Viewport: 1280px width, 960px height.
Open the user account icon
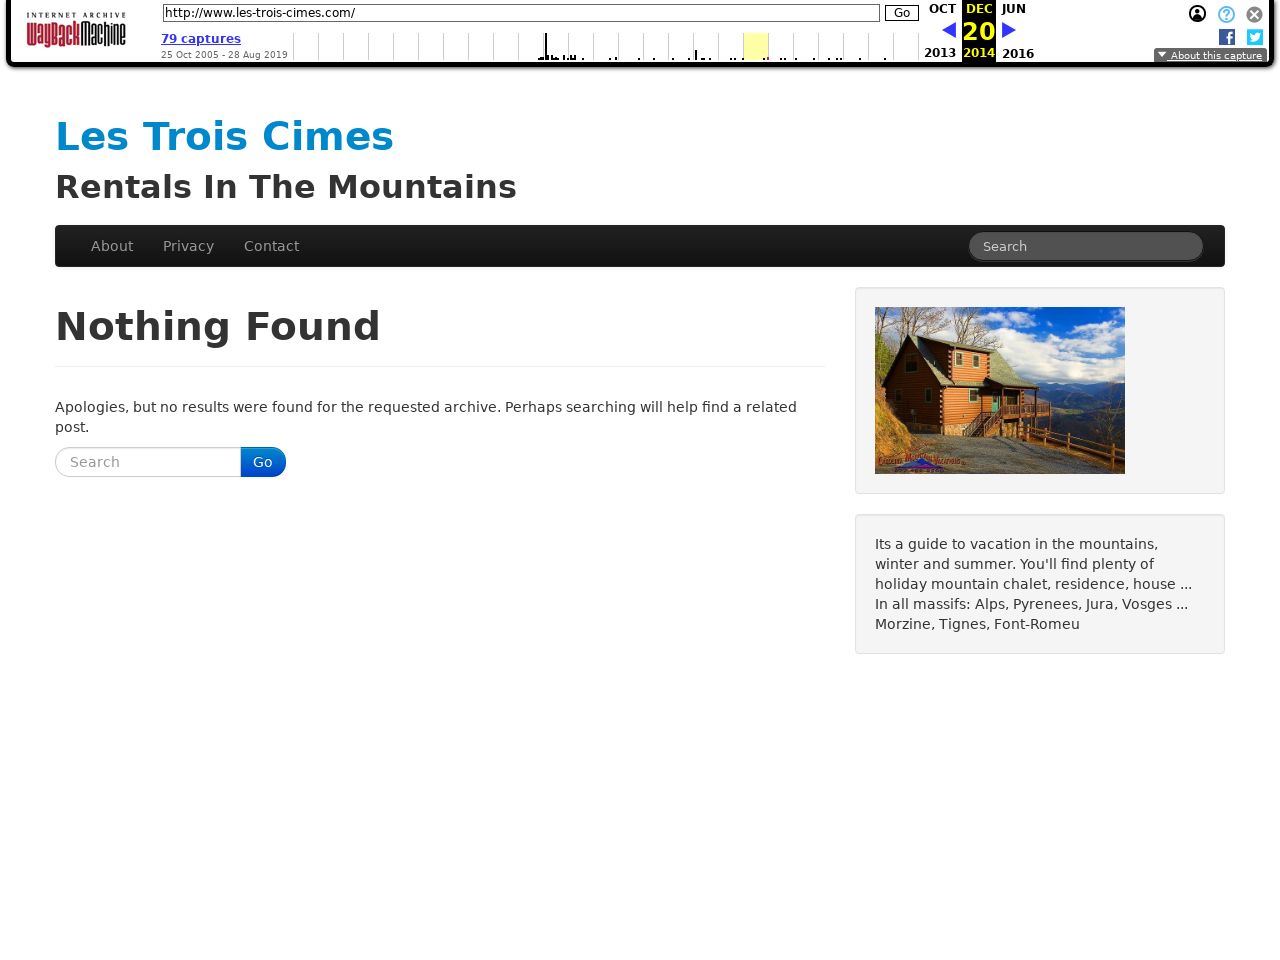(x=1197, y=14)
